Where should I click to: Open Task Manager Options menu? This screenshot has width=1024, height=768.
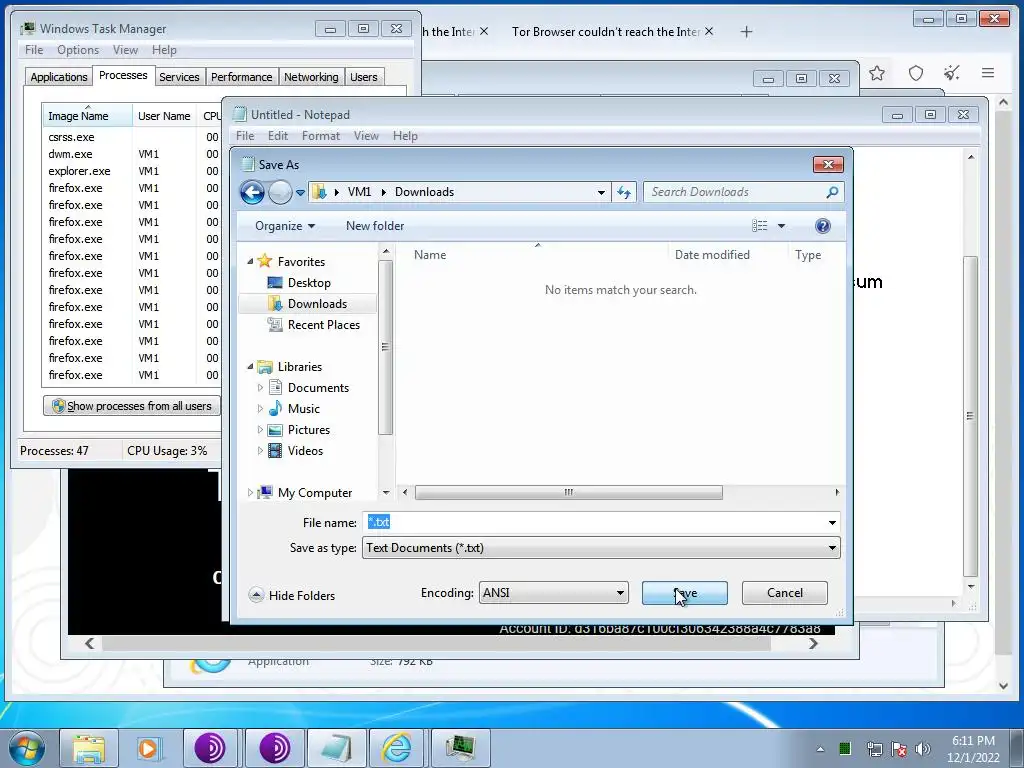coord(78,50)
